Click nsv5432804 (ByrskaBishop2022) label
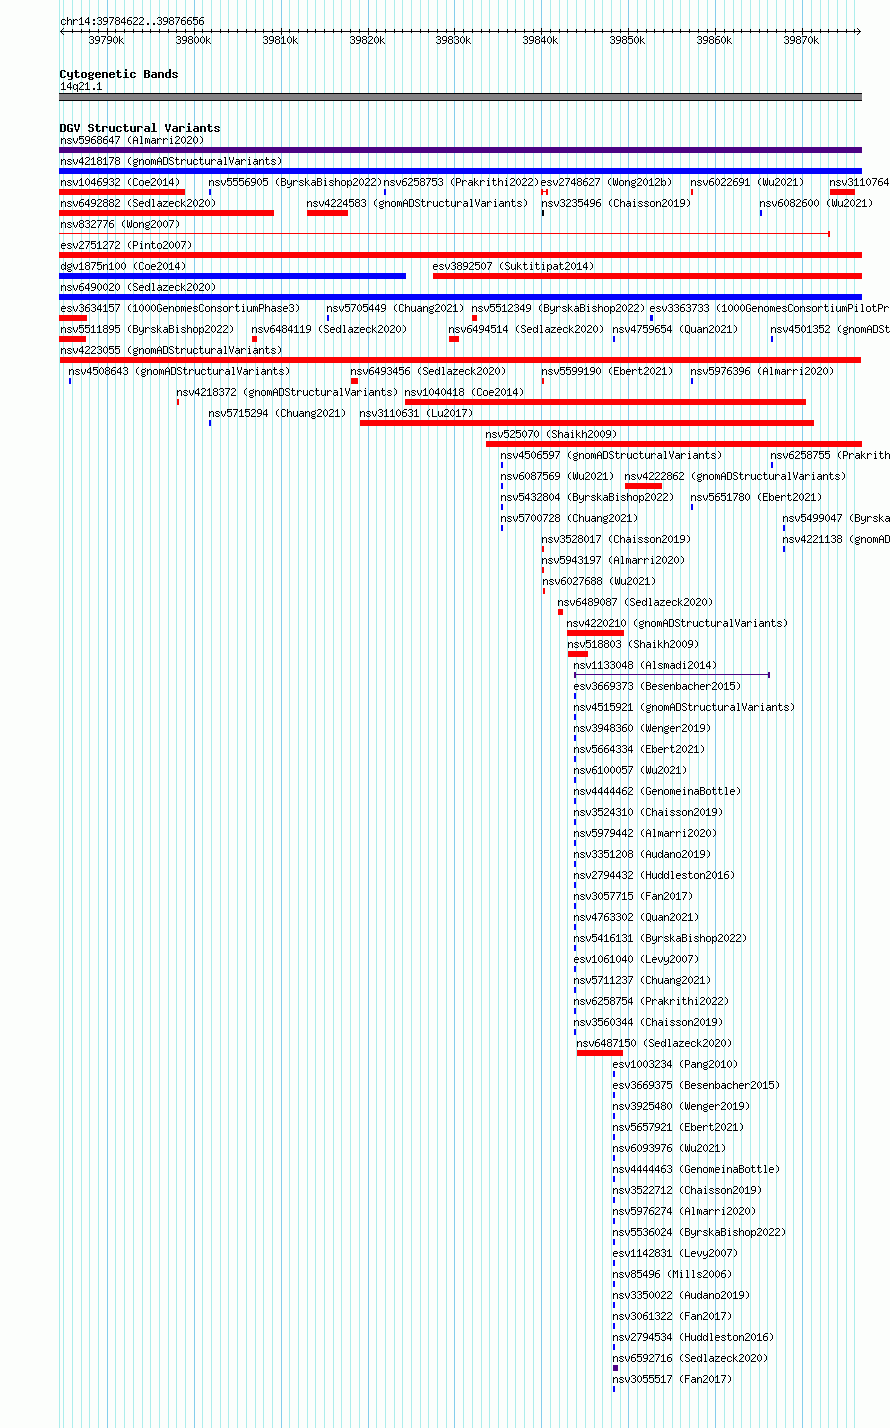890x1428 pixels. (588, 497)
